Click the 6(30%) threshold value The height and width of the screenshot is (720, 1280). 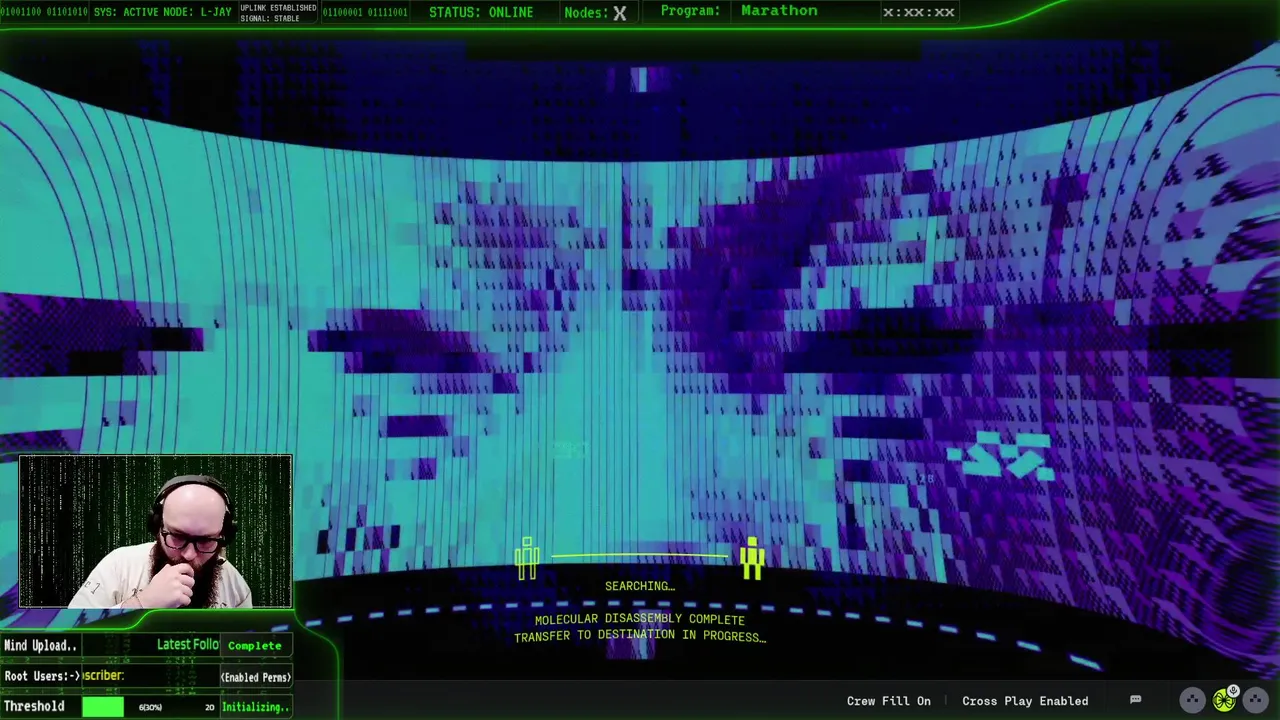(x=150, y=708)
